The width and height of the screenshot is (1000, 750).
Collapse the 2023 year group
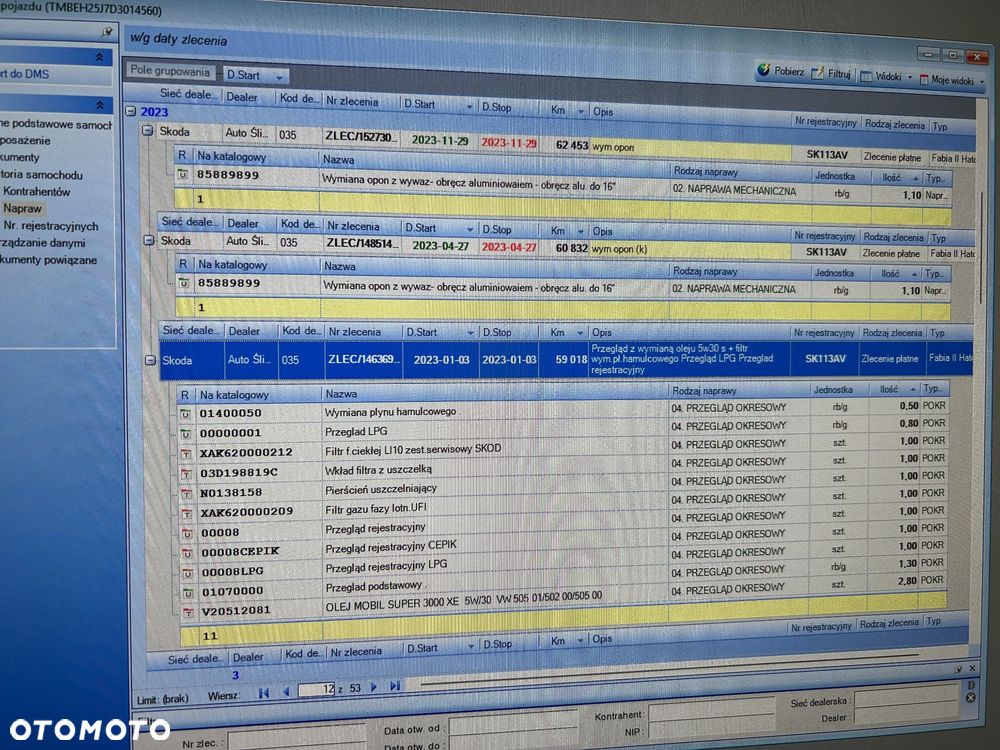tap(131, 111)
